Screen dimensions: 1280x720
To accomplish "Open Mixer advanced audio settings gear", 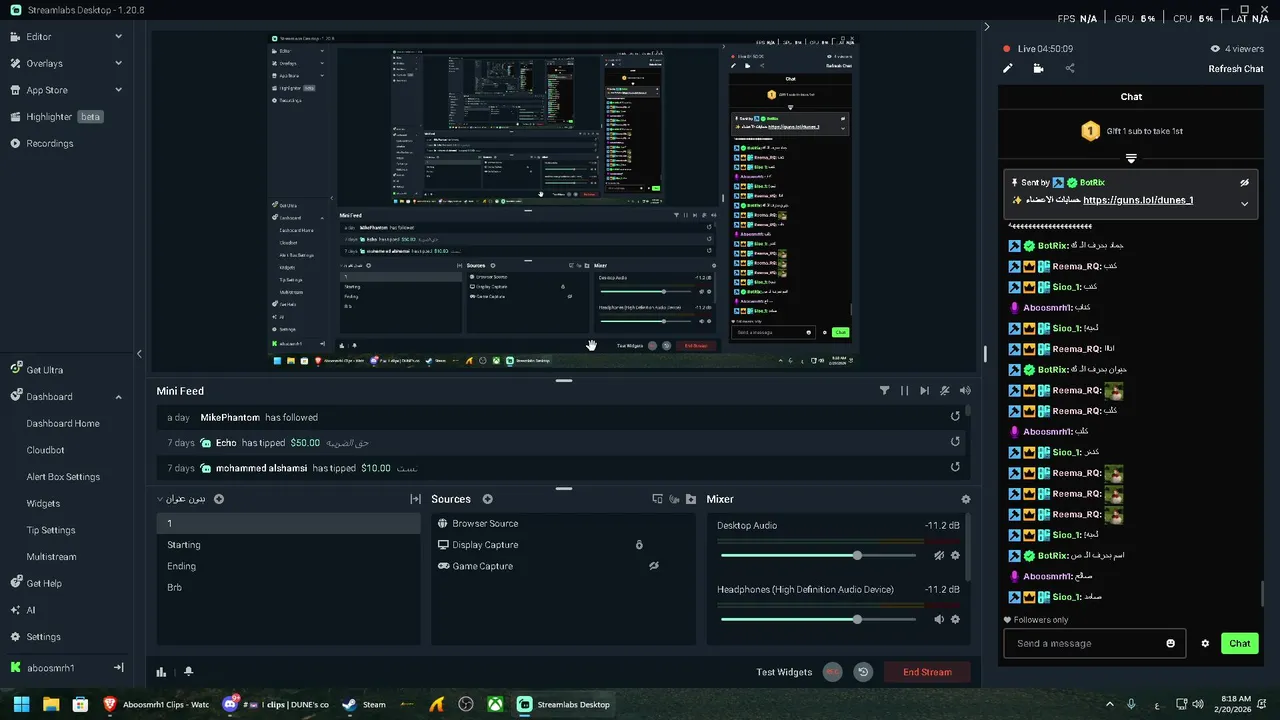I will (965, 499).
